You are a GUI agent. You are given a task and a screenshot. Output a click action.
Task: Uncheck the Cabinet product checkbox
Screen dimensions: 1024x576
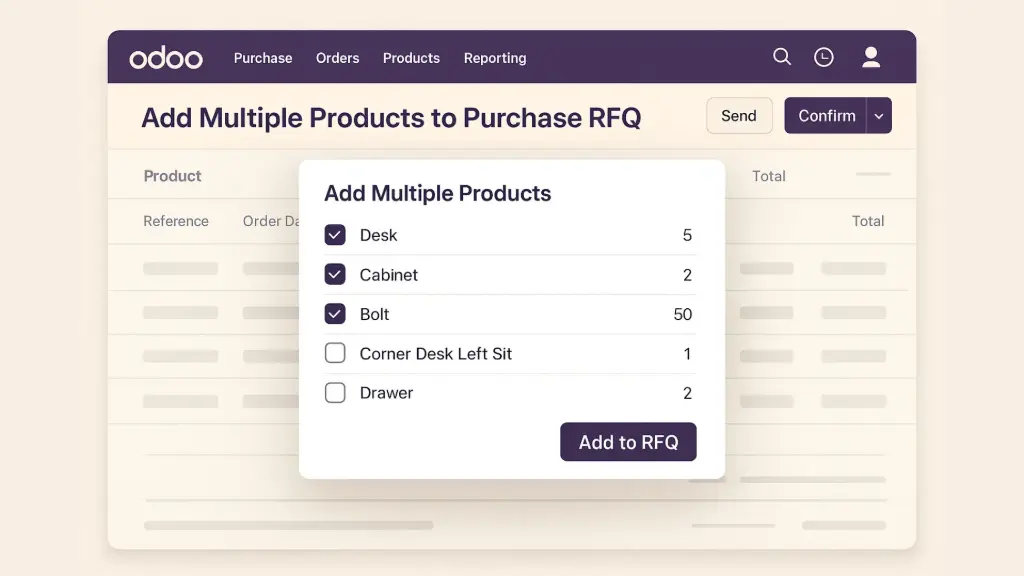pyautogui.click(x=335, y=274)
